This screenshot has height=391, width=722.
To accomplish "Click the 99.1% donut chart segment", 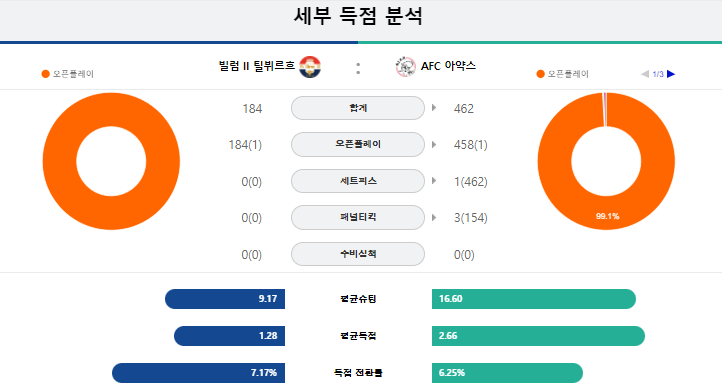I will coord(607,216).
